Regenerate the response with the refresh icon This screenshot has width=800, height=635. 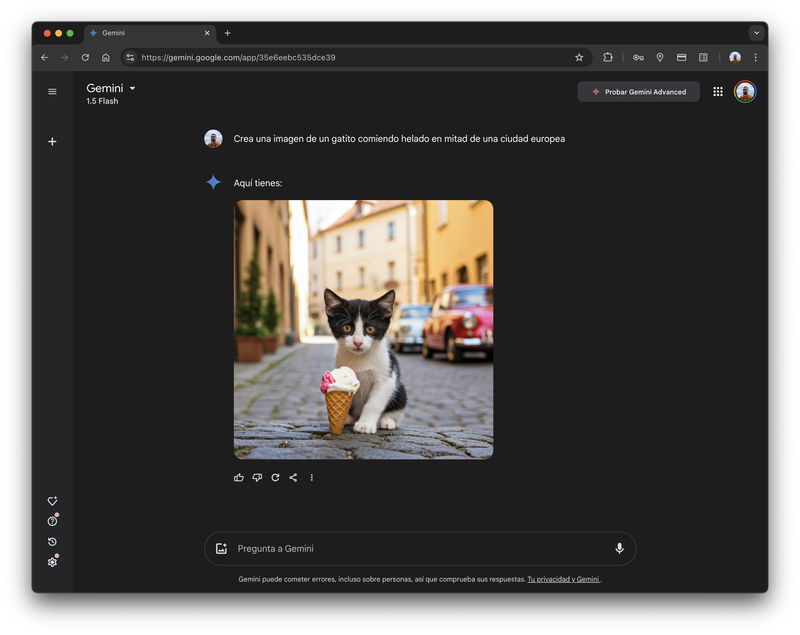[x=275, y=478]
